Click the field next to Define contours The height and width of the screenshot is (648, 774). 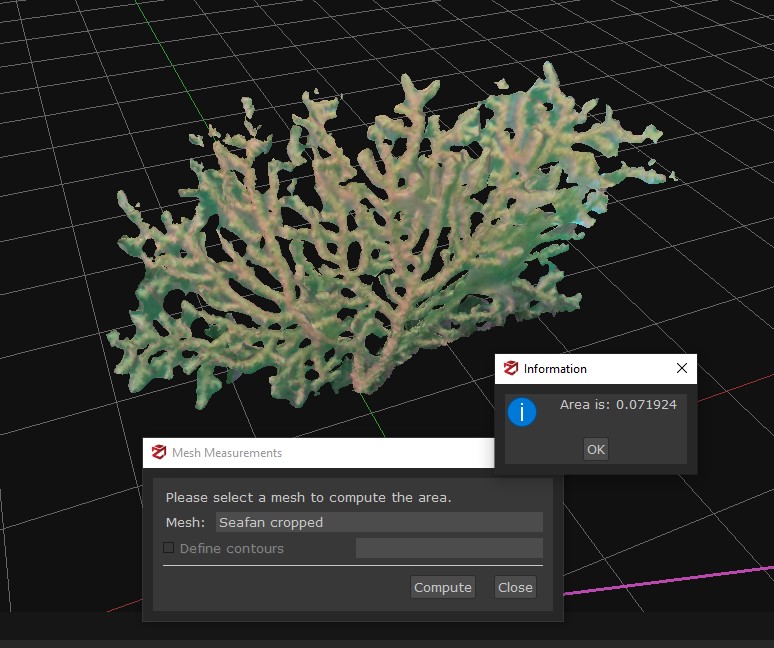[449, 548]
